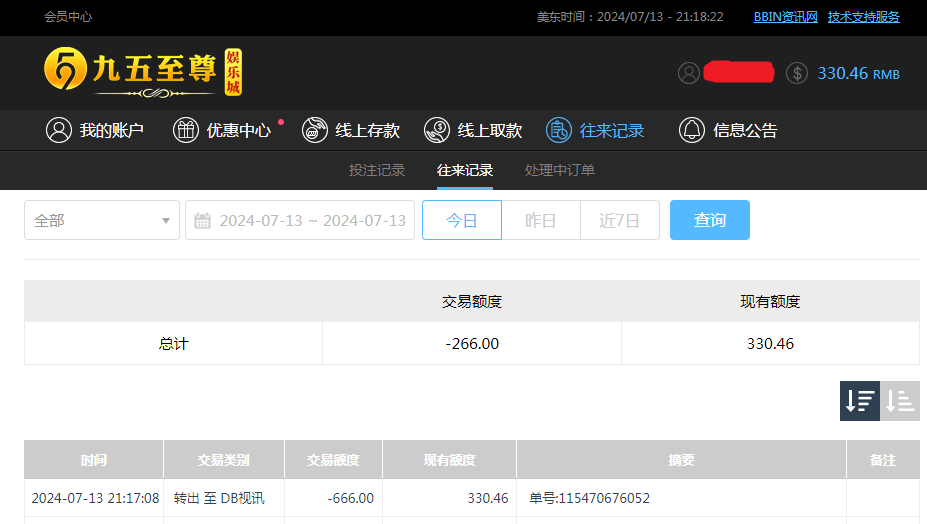
Task: Click the blue 查询 search button
Action: coord(709,220)
